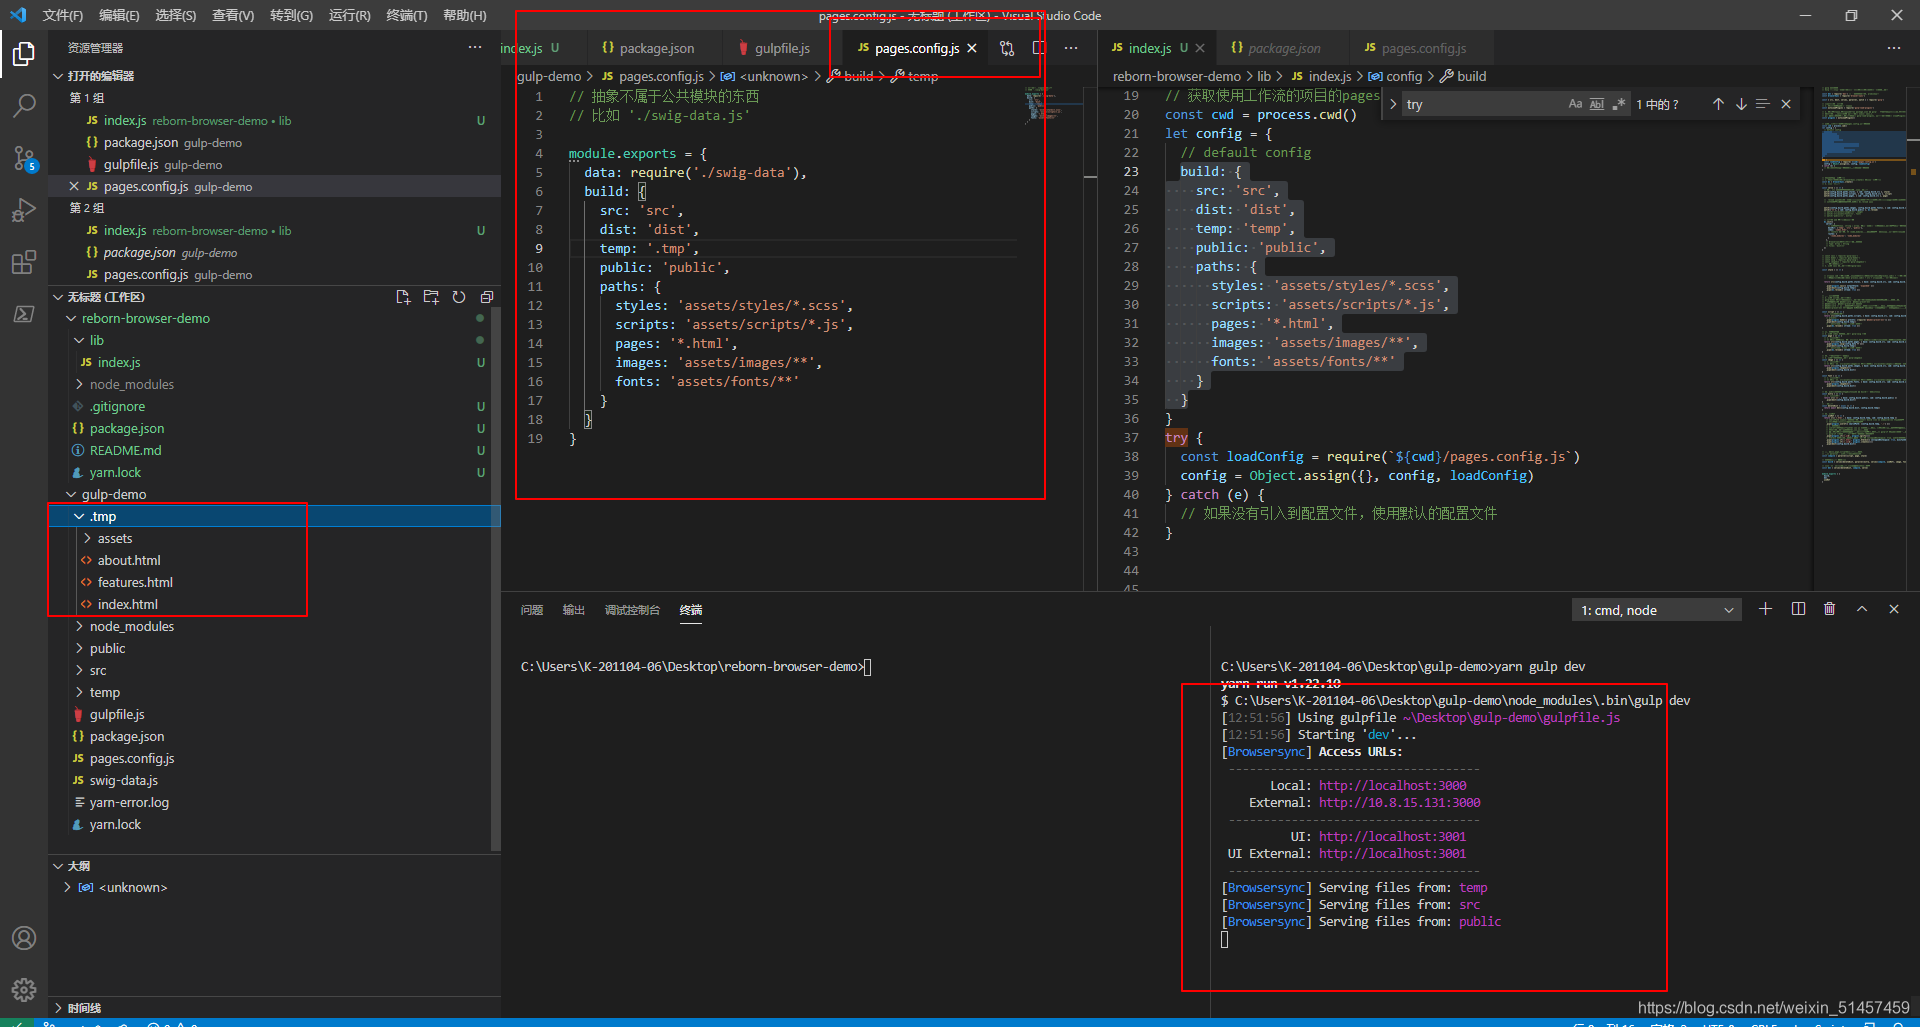Open the terminal selector dropdown

1657,610
